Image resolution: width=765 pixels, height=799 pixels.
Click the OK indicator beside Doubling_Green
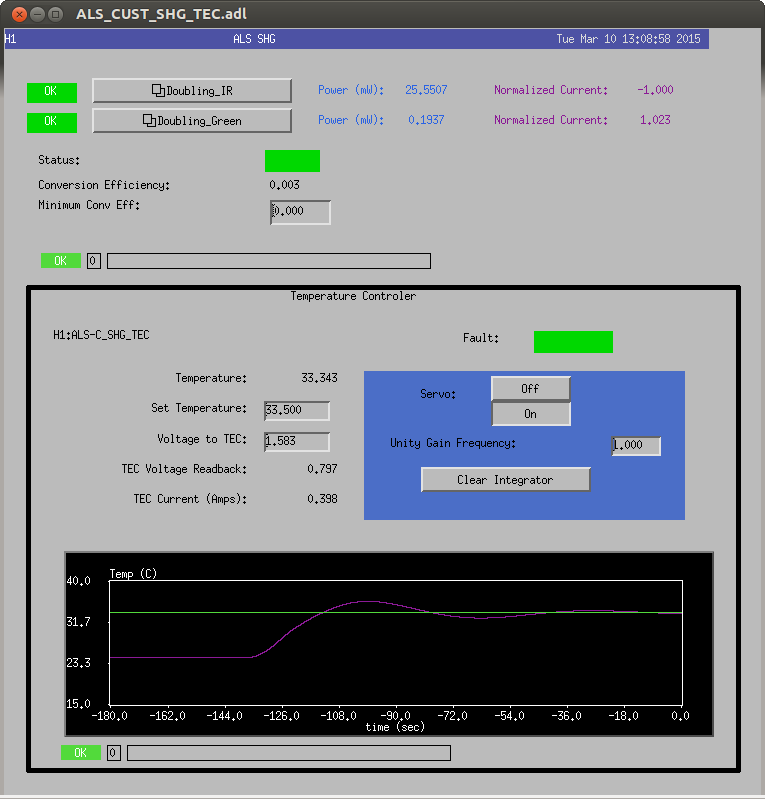[51, 122]
